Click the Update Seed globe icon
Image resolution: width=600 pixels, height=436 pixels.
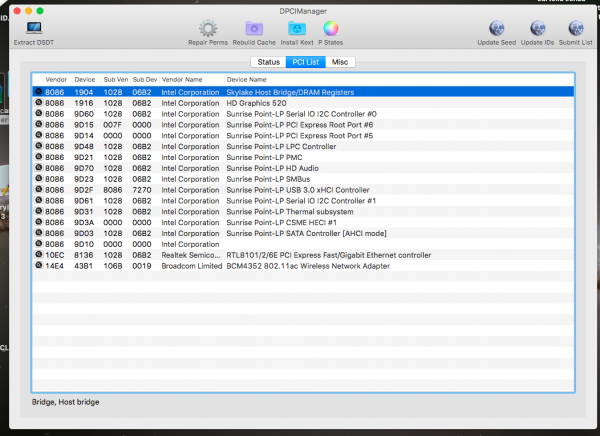pyautogui.click(x=496, y=28)
